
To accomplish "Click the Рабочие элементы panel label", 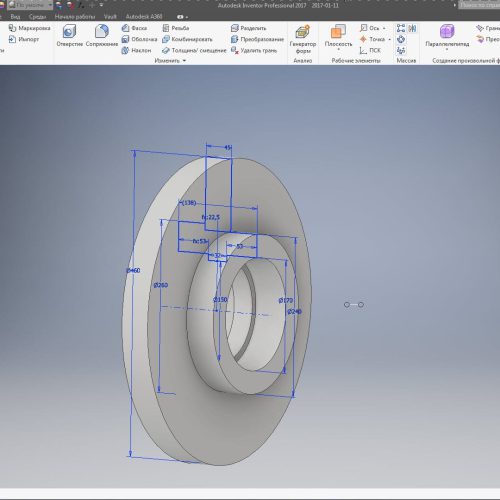I will coord(356,61).
